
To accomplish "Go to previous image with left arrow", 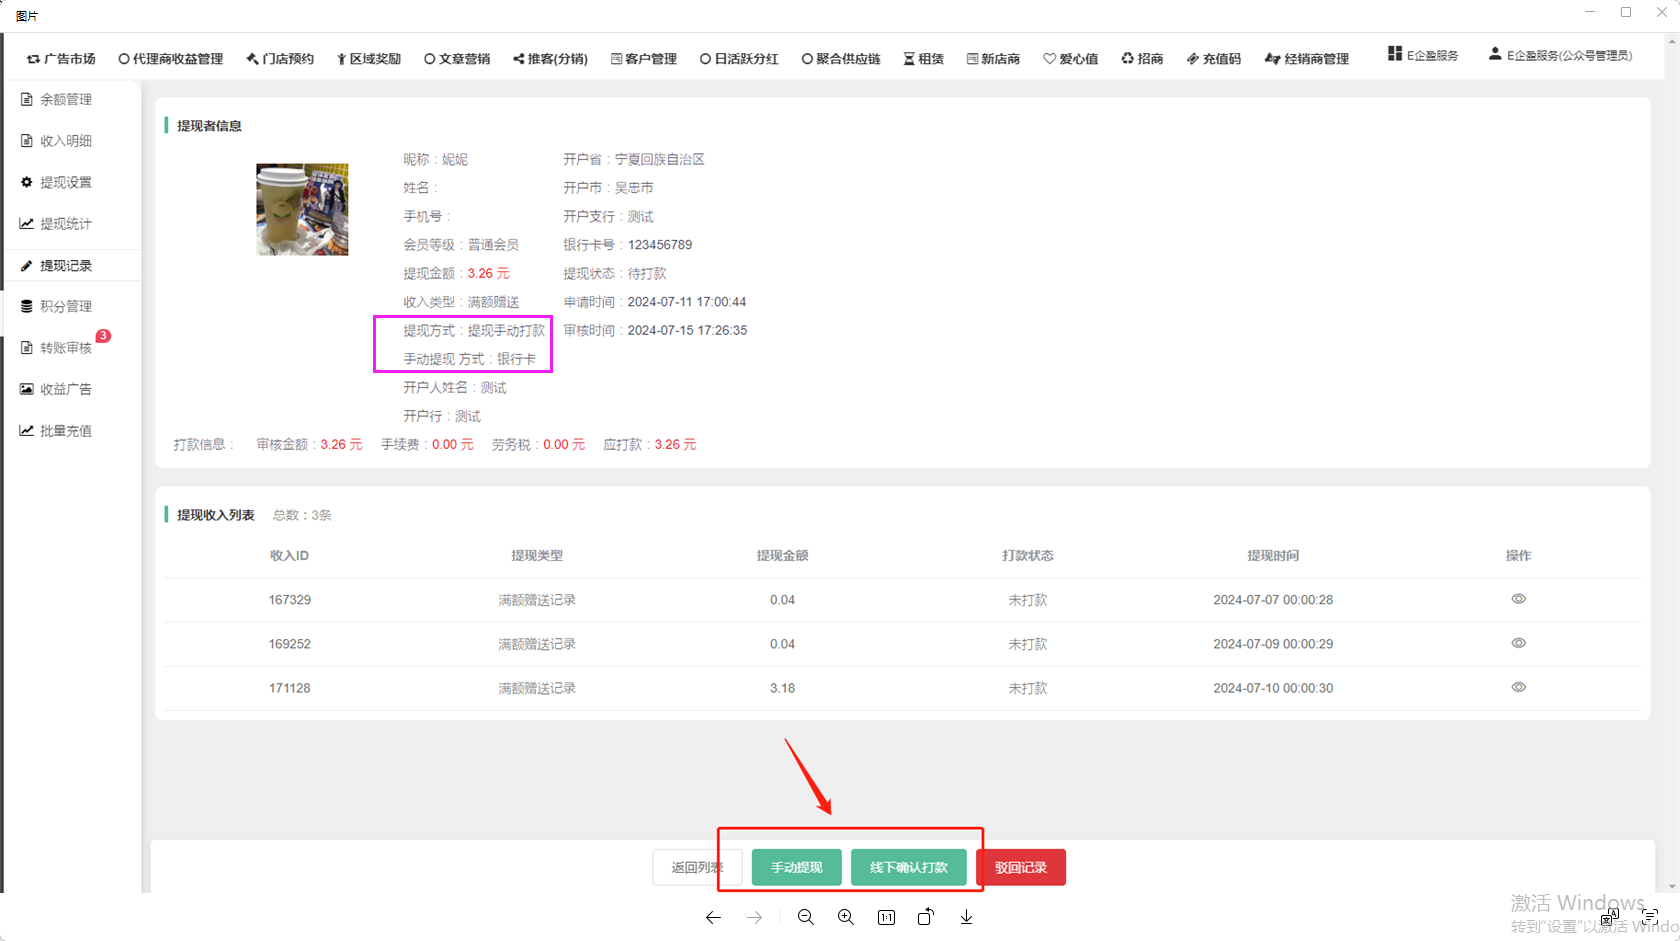I will click(x=713, y=917).
